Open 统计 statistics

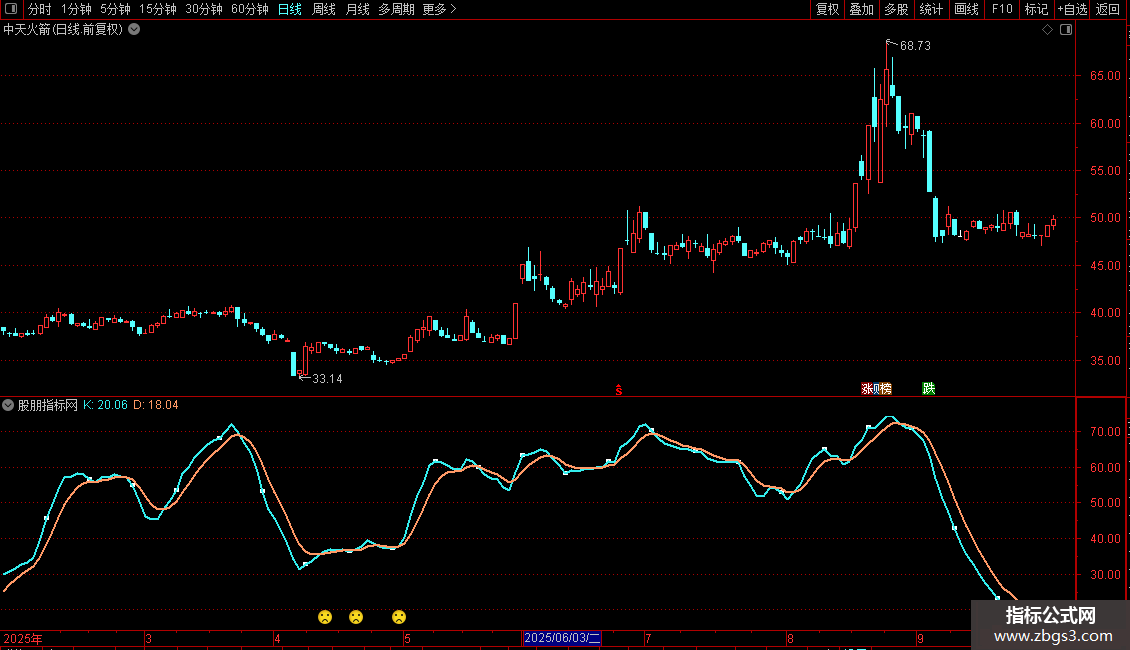pyautogui.click(x=931, y=9)
